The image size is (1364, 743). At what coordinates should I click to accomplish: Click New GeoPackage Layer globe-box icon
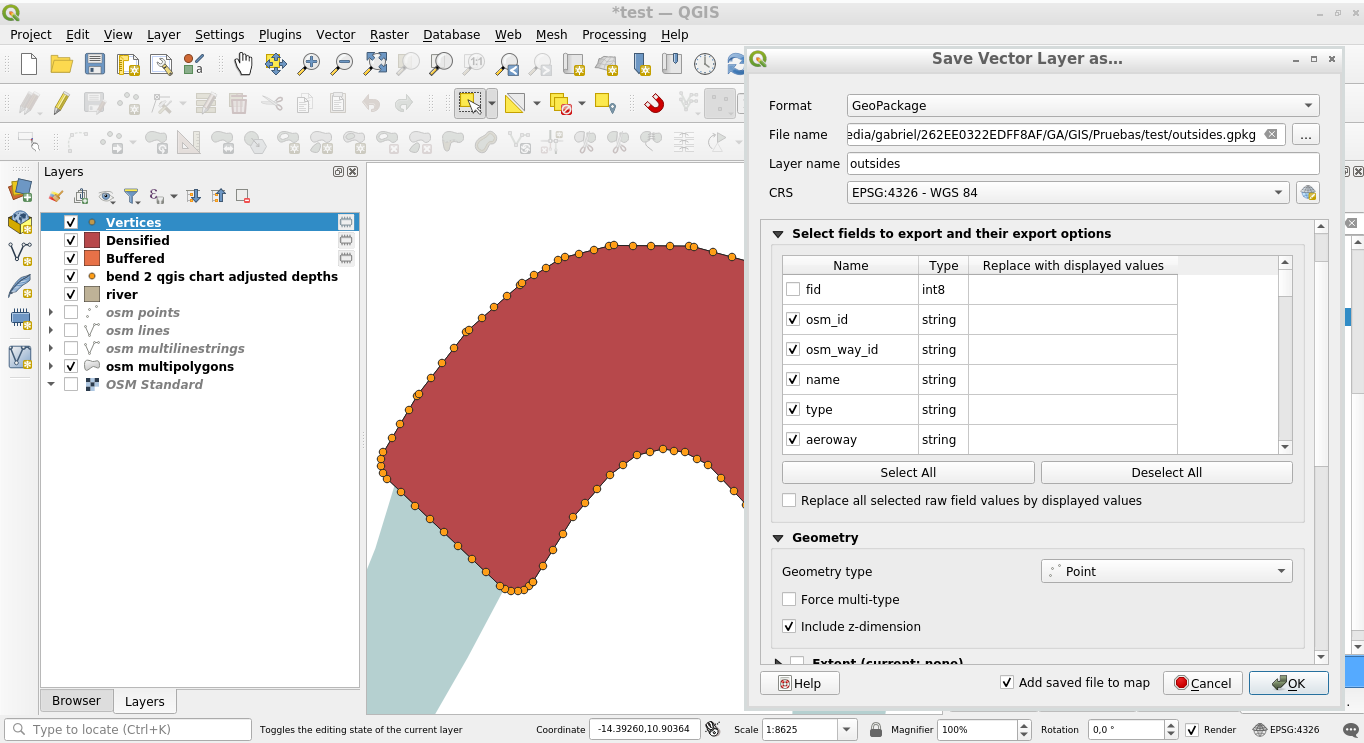click(20, 222)
